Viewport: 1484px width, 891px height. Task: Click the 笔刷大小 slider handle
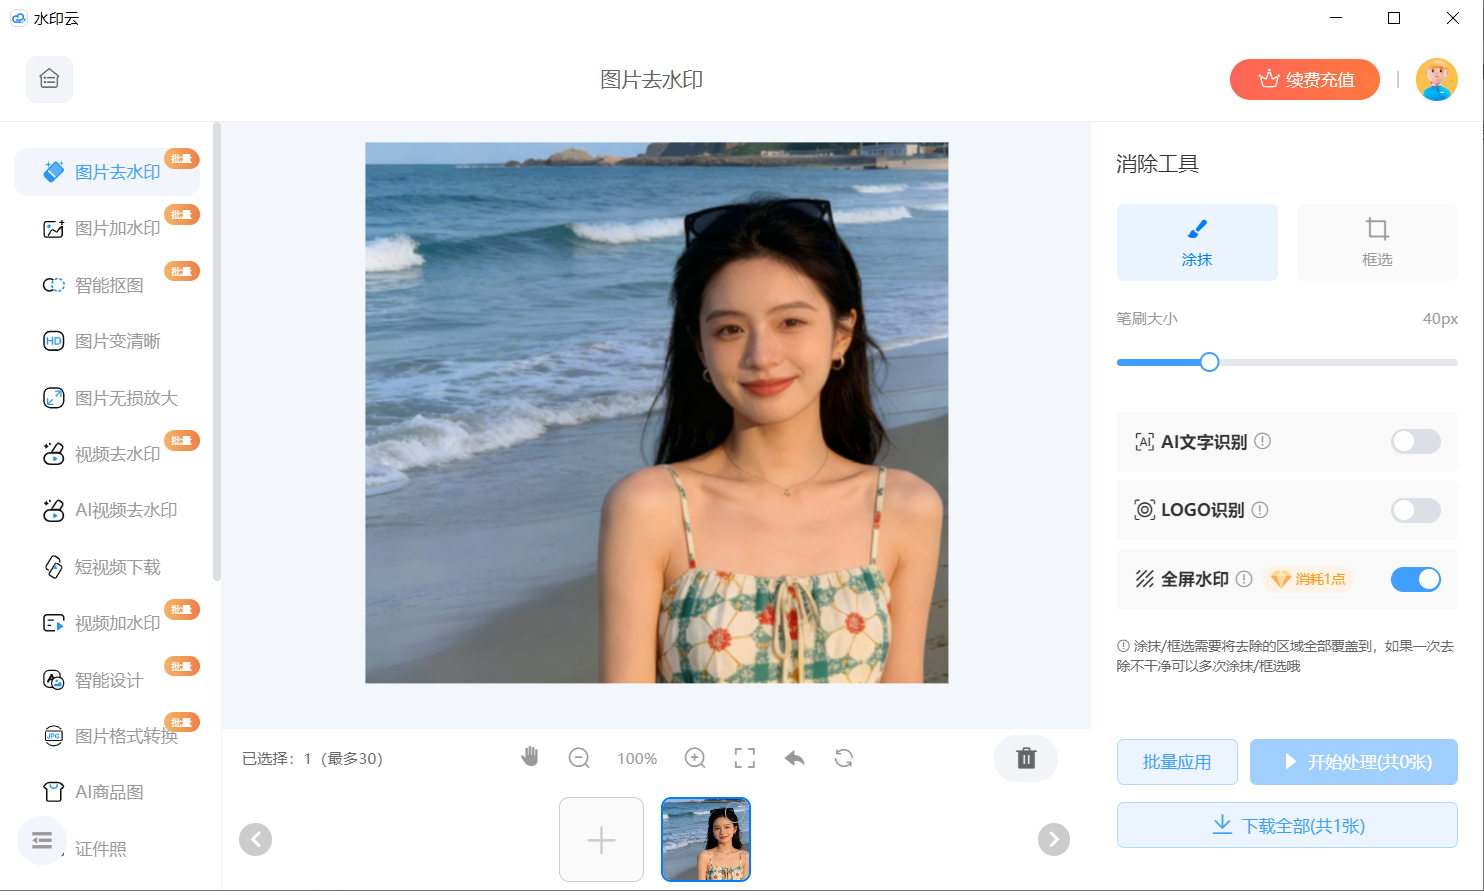tap(1209, 362)
